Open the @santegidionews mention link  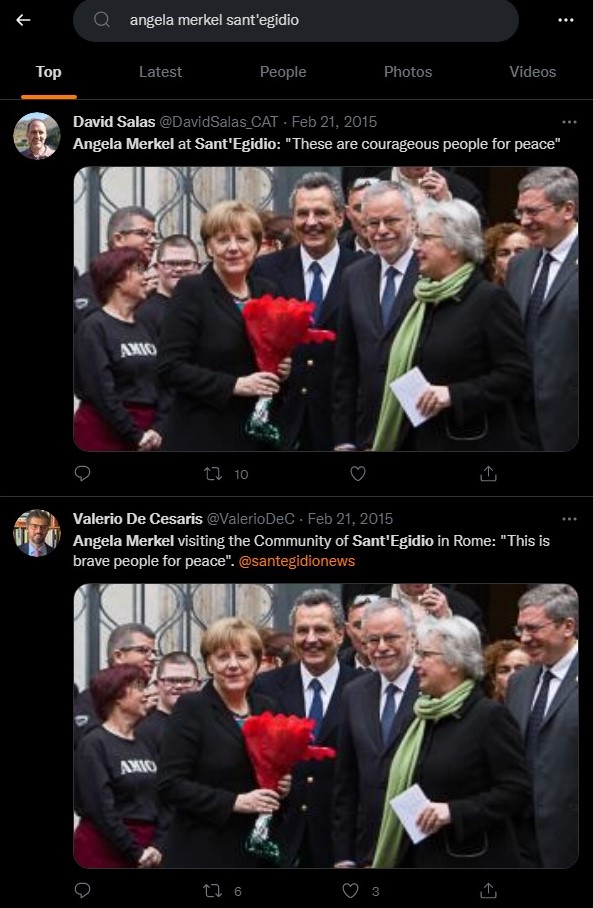click(x=296, y=561)
